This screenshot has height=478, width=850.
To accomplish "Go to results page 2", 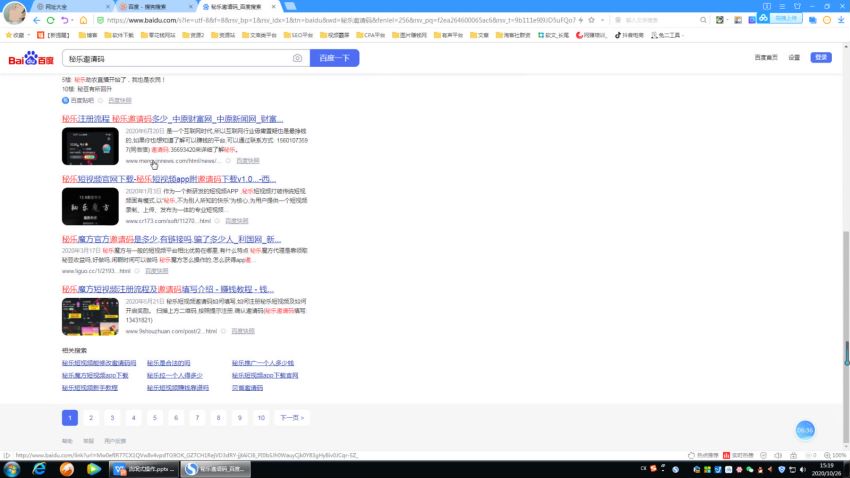I will (91, 418).
